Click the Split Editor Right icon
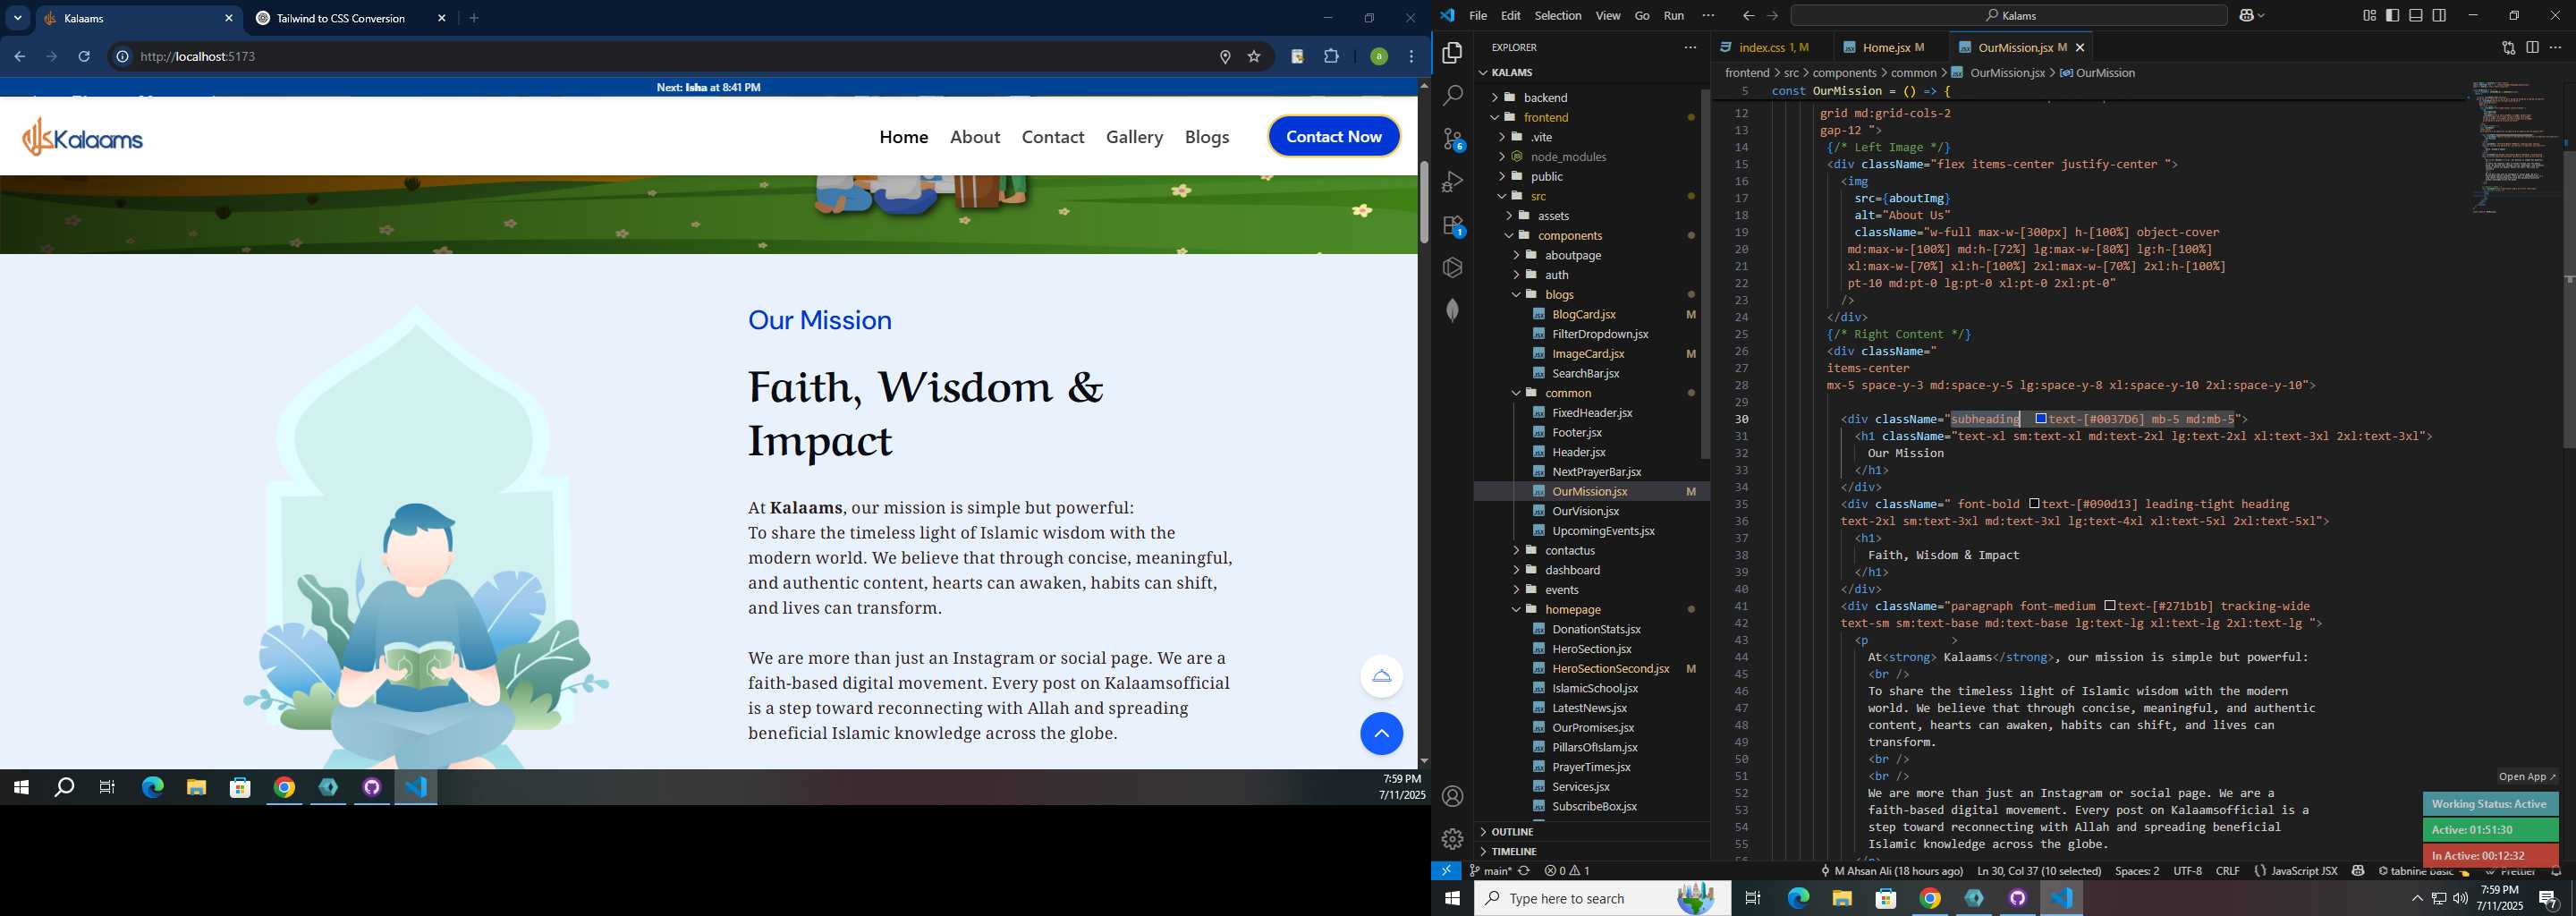This screenshot has width=2576, height=916. (x=2532, y=47)
